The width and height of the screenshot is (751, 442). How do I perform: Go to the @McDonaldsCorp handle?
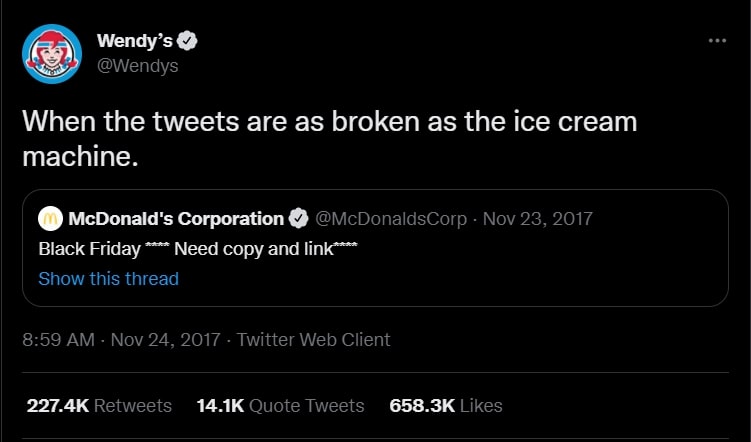pyautogui.click(x=390, y=218)
